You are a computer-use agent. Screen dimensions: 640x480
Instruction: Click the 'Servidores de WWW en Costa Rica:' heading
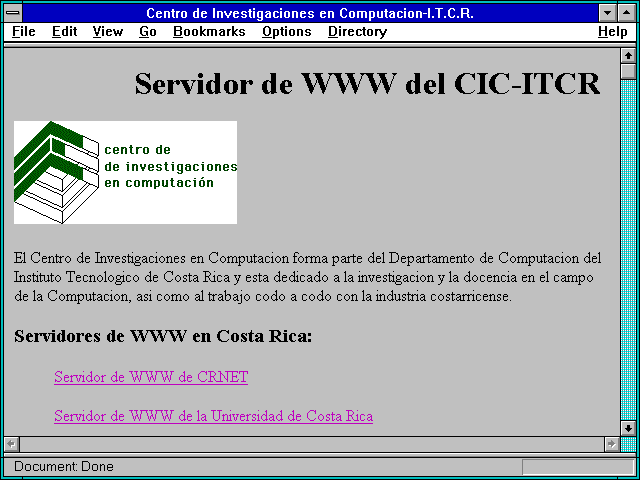click(163, 336)
